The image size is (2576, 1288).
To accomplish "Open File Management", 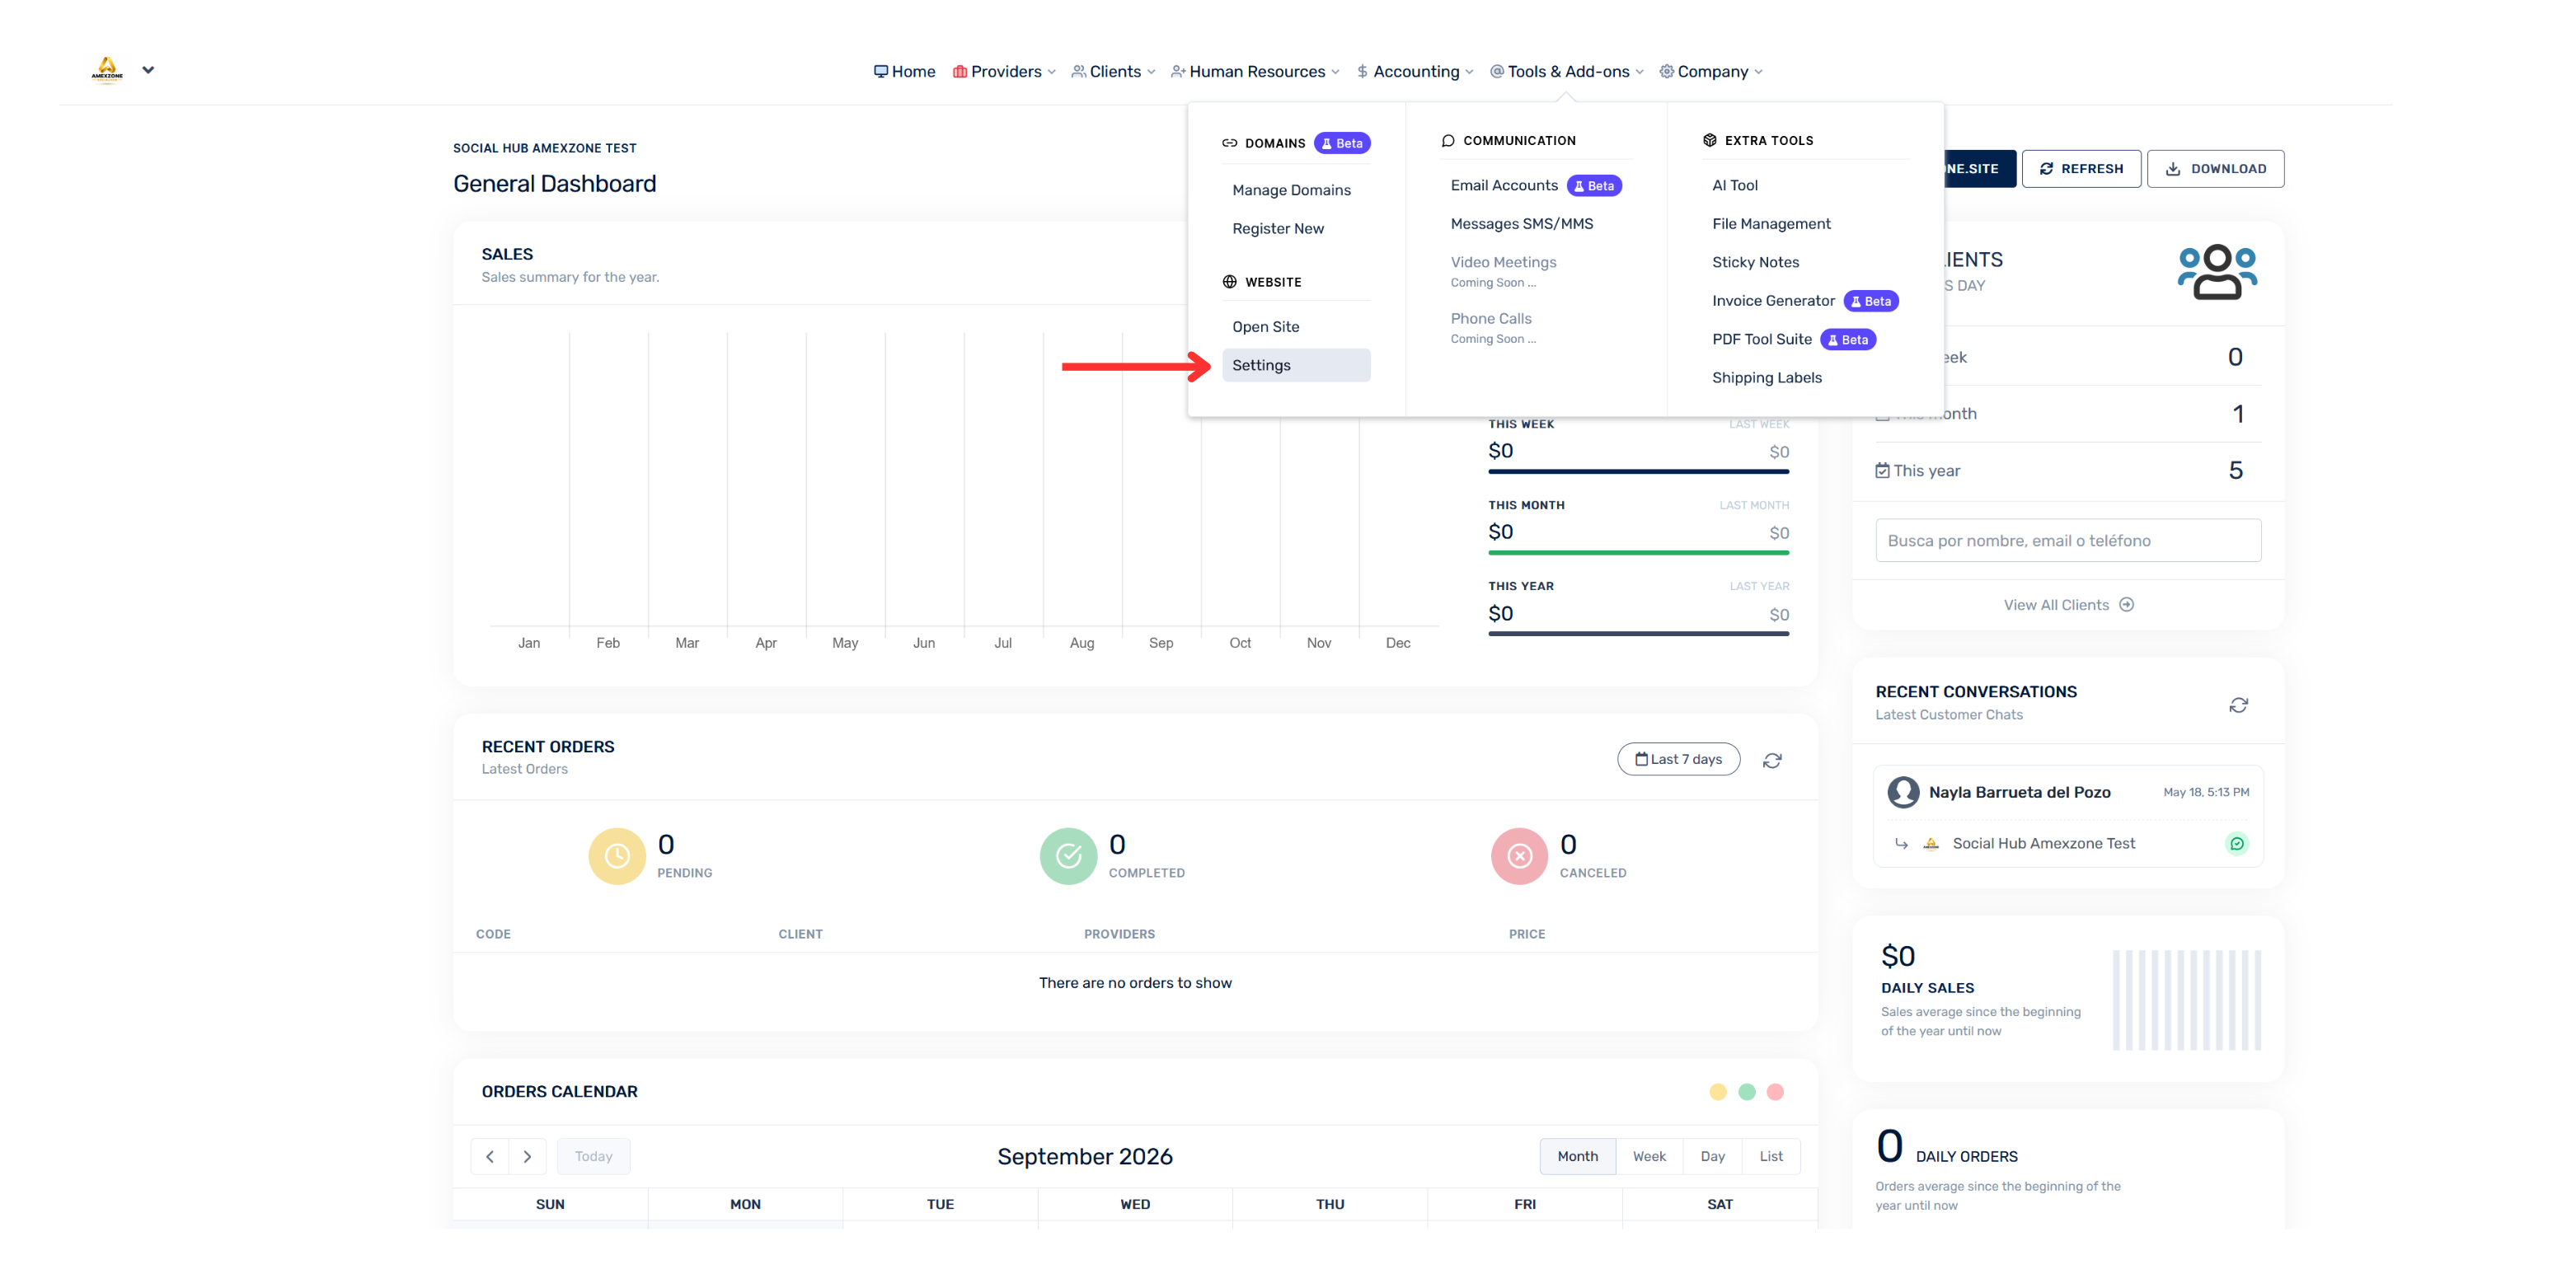I will [1771, 224].
